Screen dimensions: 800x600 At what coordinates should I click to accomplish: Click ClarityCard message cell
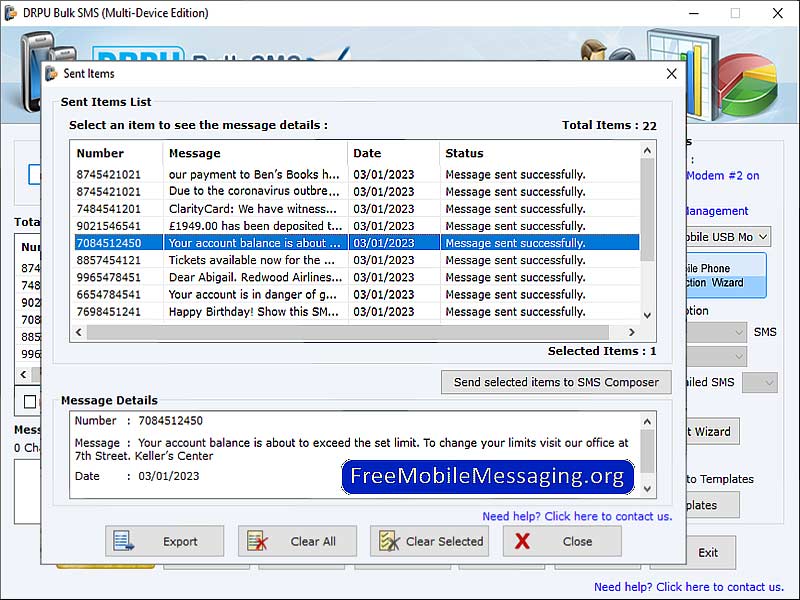(253, 209)
